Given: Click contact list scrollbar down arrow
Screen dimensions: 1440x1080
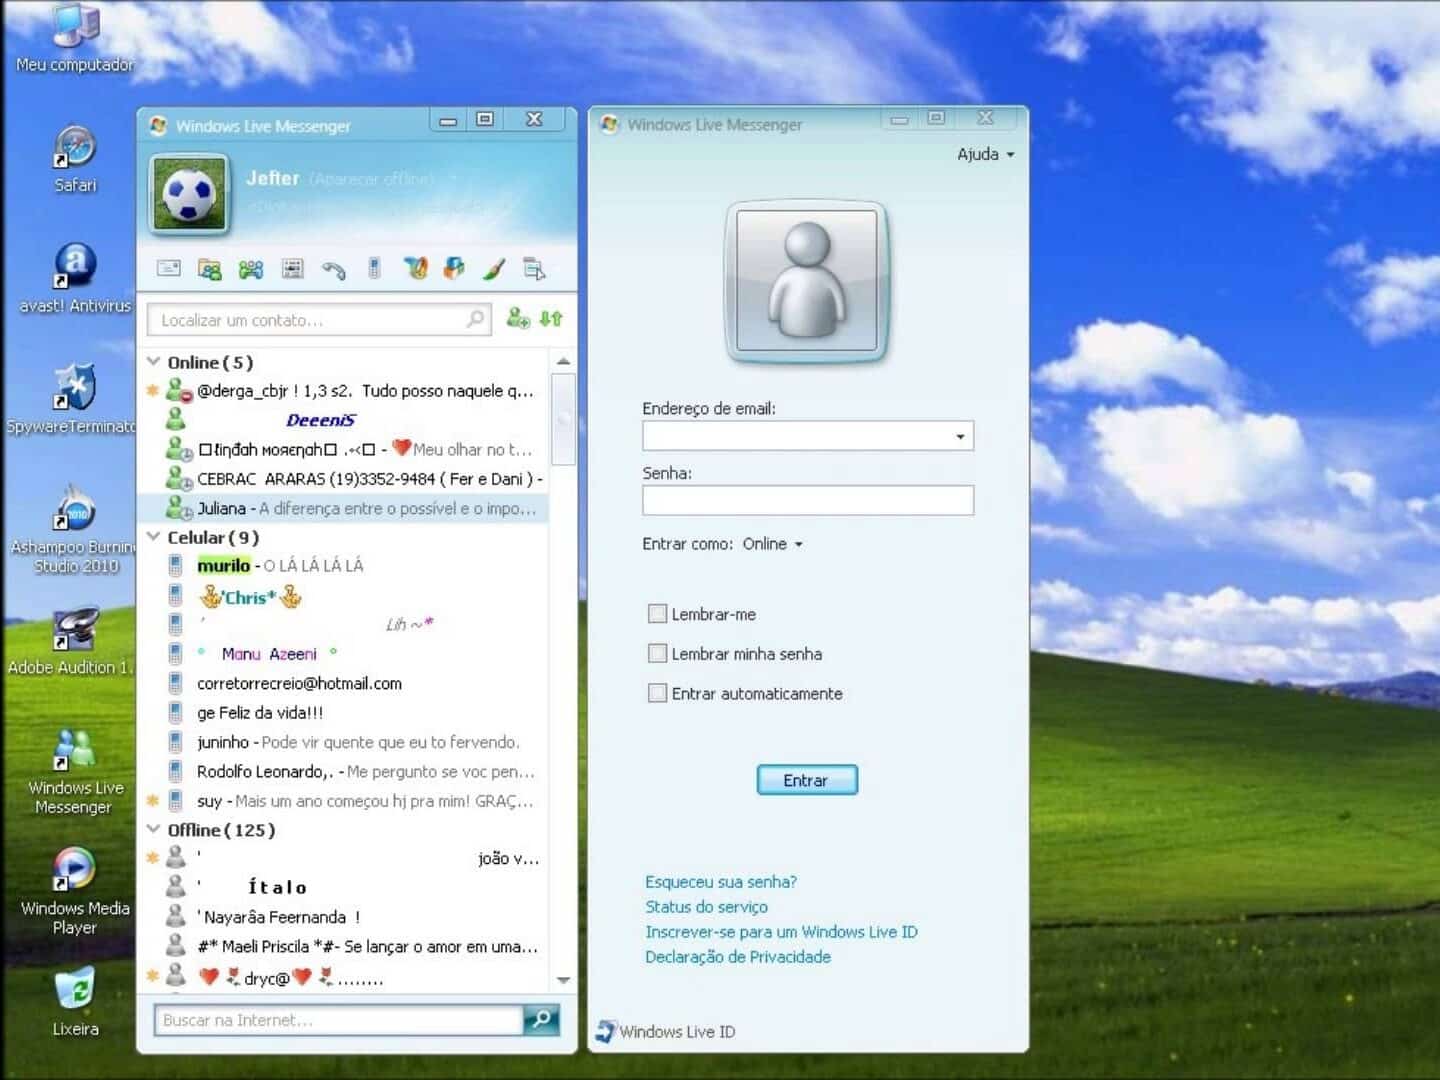Looking at the screenshot, I should [x=563, y=981].
